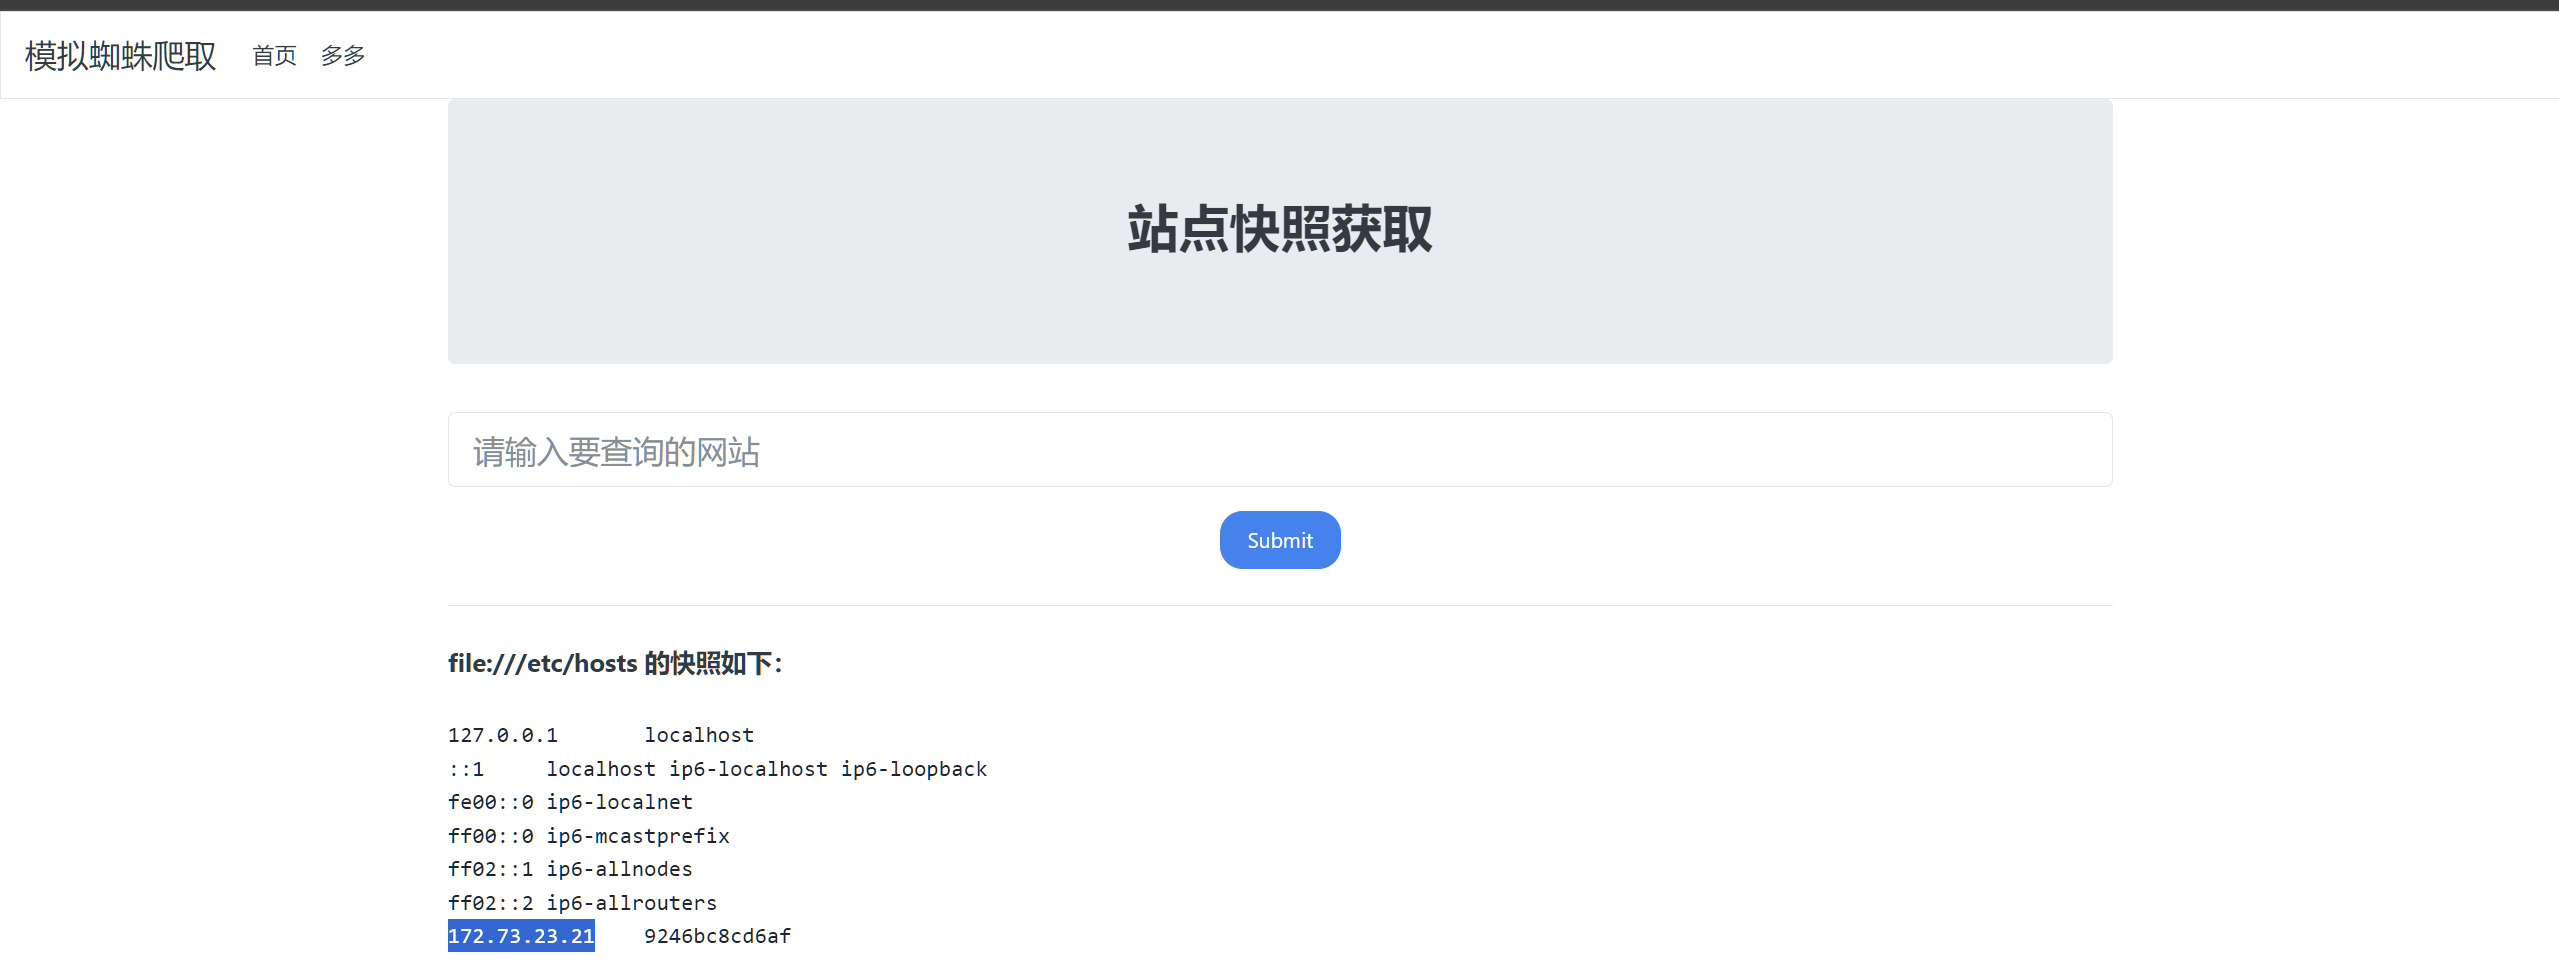Open the 首页 navigation item

[x=274, y=56]
